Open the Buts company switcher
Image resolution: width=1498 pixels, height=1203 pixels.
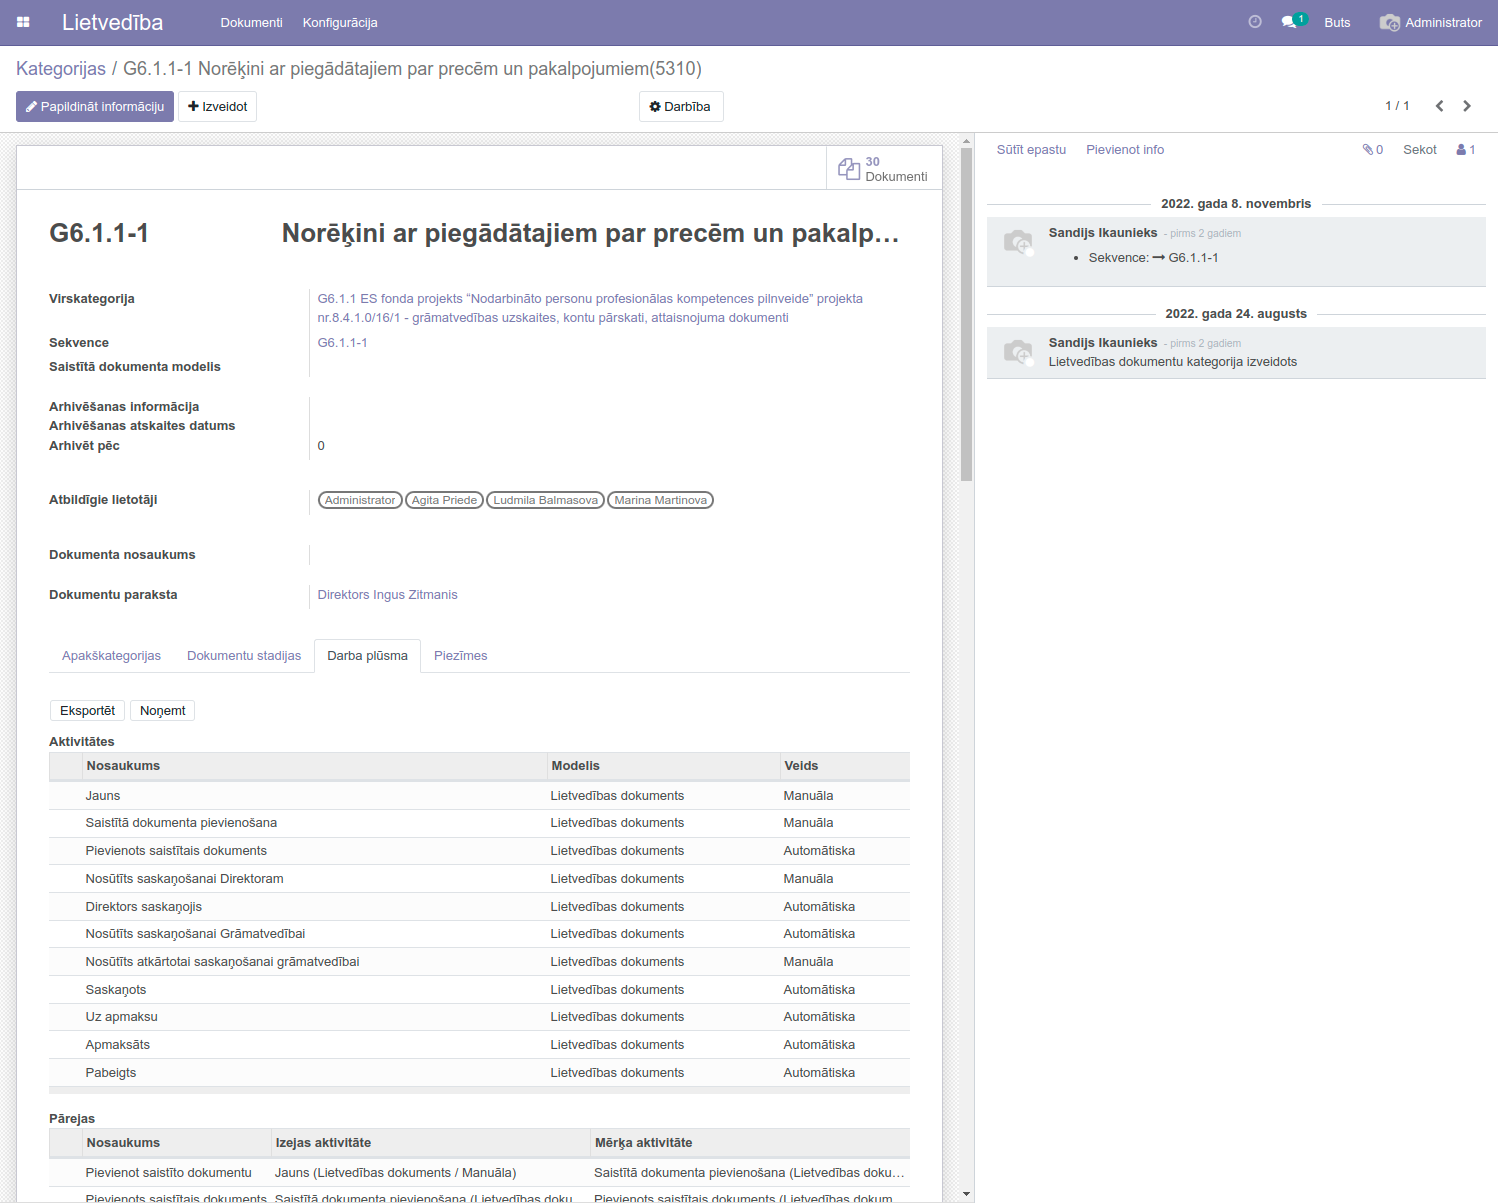click(x=1337, y=22)
